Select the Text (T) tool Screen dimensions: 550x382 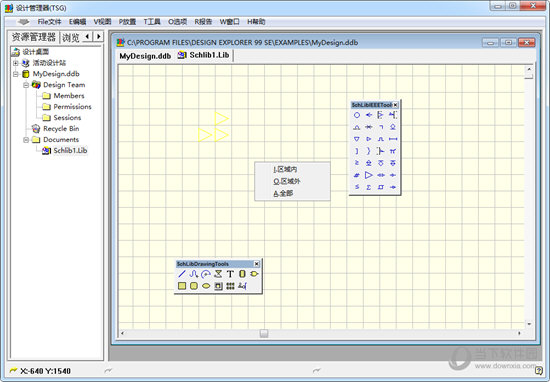pos(230,274)
